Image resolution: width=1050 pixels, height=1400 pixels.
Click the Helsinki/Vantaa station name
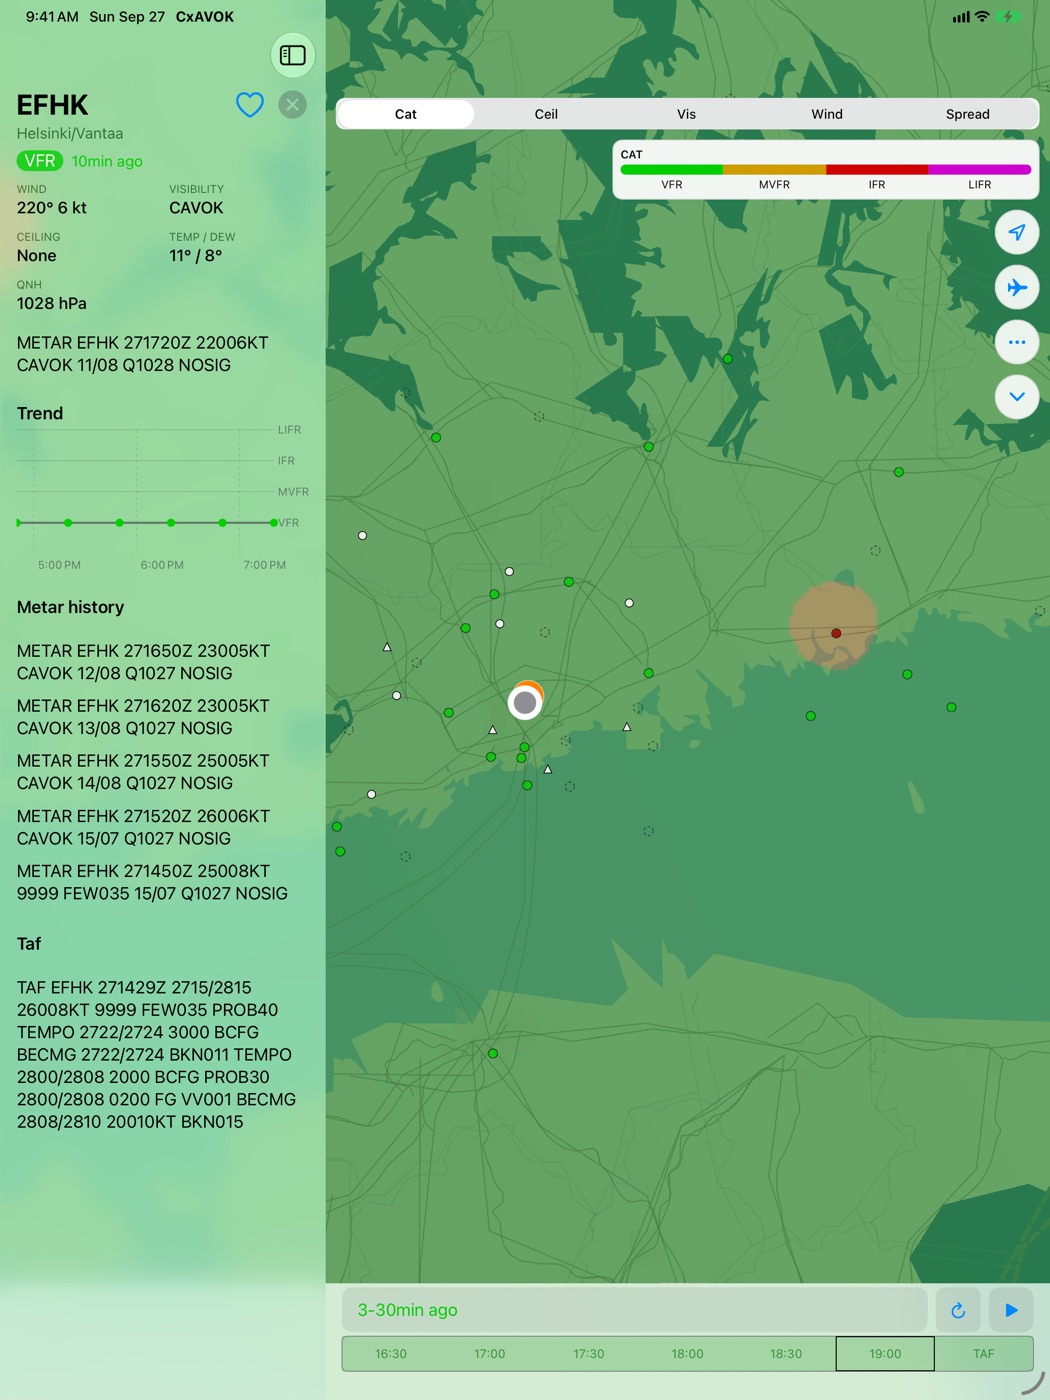tap(70, 133)
